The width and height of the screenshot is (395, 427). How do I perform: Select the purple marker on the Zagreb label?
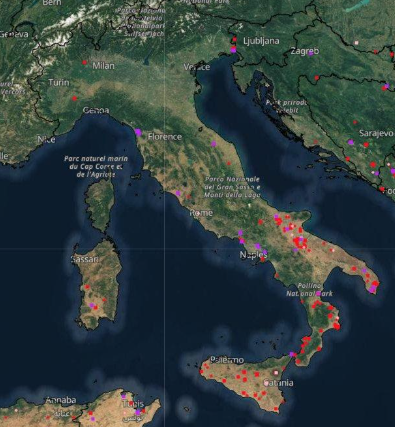coord(311,53)
